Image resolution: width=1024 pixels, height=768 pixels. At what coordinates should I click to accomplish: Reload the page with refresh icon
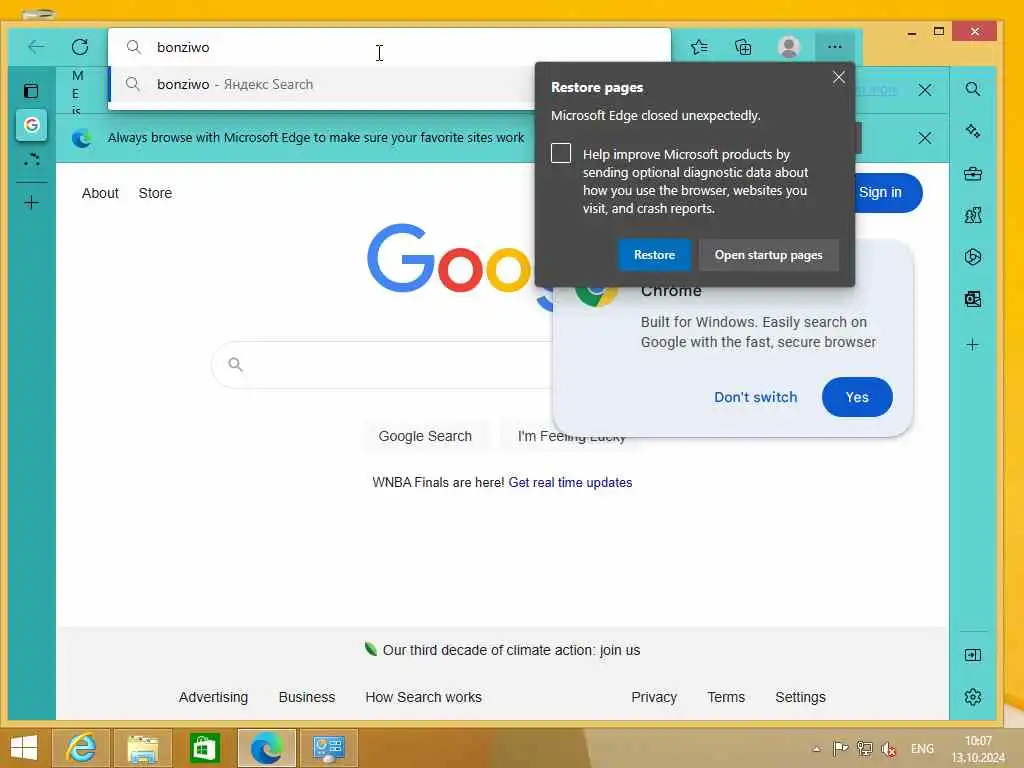(x=80, y=46)
